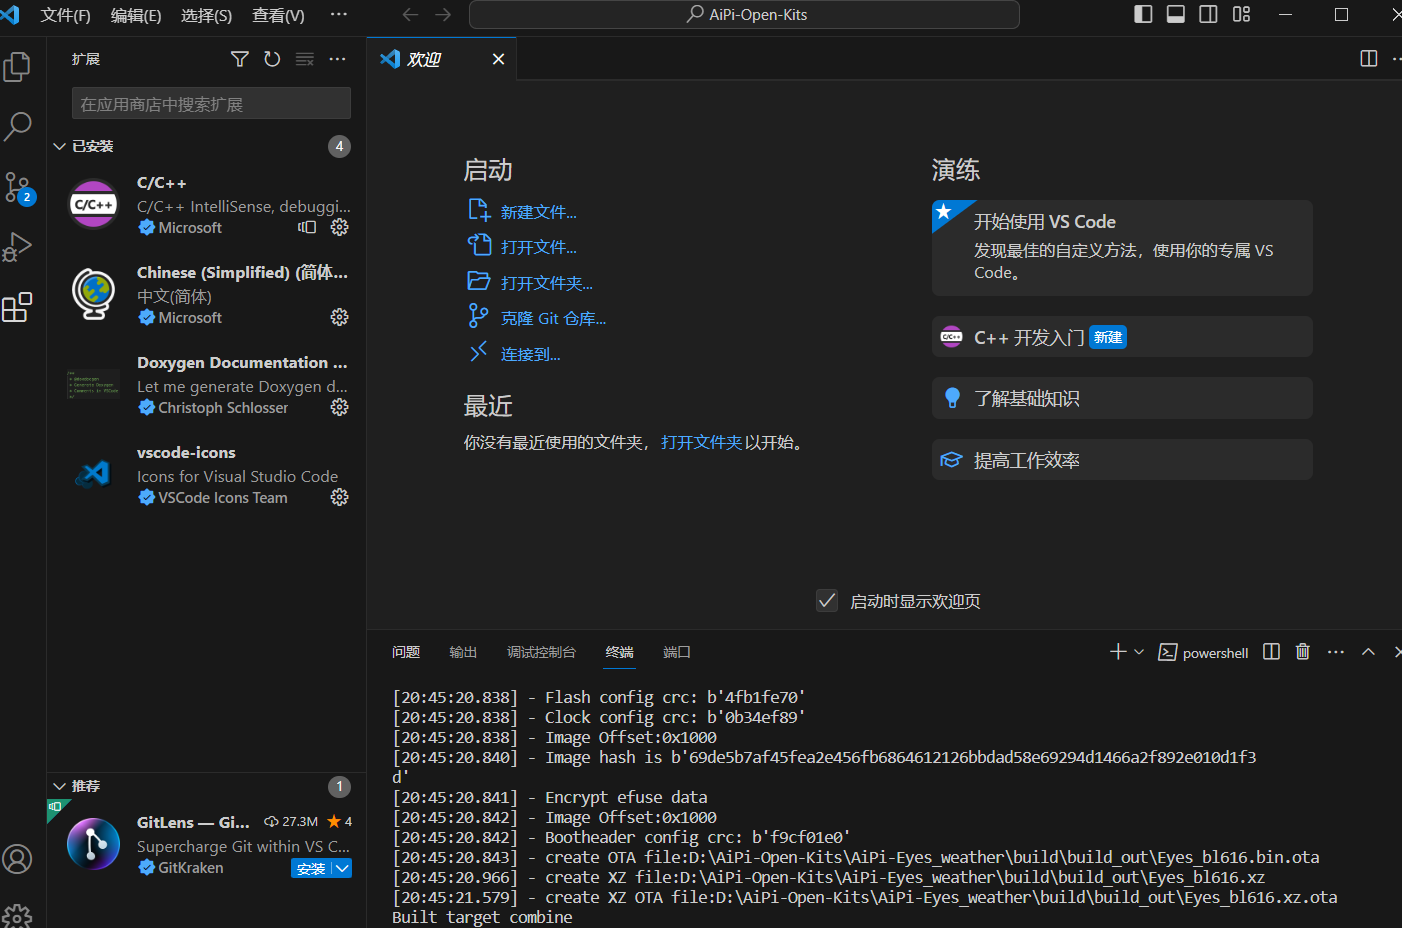Open the Accounts icon in activity bar

(x=17, y=859)
